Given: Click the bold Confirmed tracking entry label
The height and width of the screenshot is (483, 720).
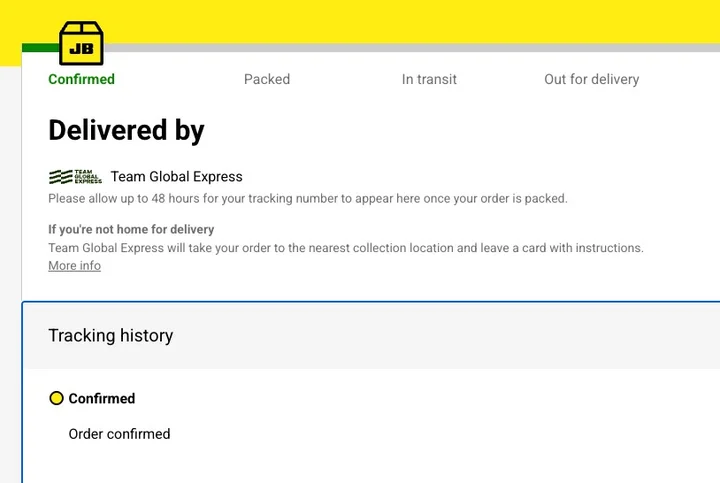Looking at the screenshot, I should click(x=102, y=398).
